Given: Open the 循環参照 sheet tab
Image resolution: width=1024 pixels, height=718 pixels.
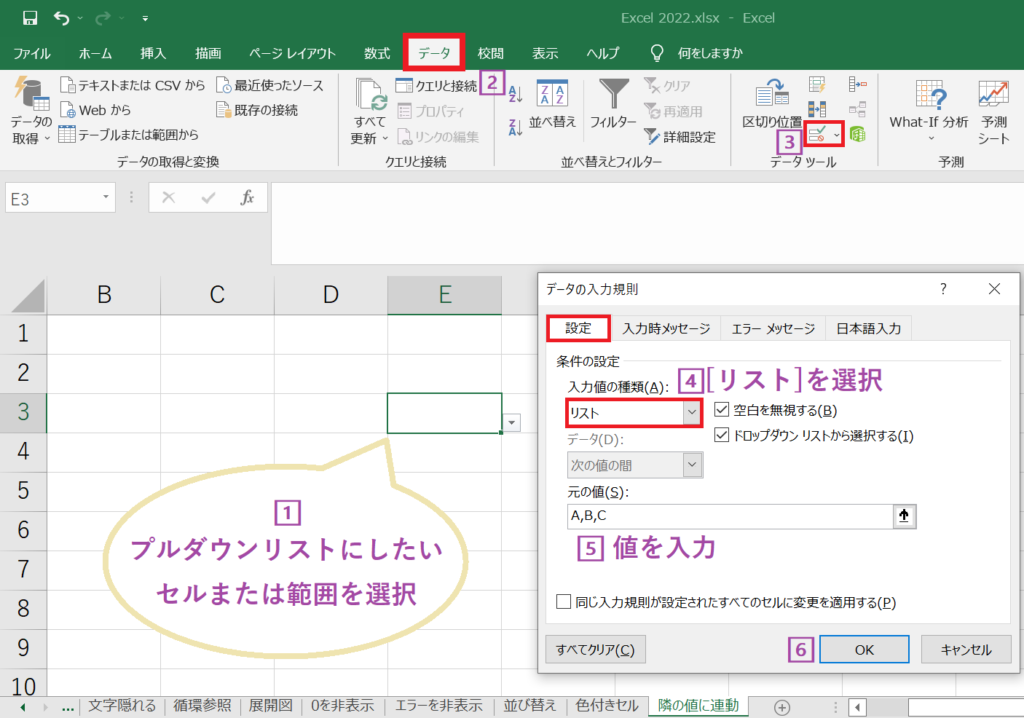Looking at the screenshot, I should coord(202,706).
